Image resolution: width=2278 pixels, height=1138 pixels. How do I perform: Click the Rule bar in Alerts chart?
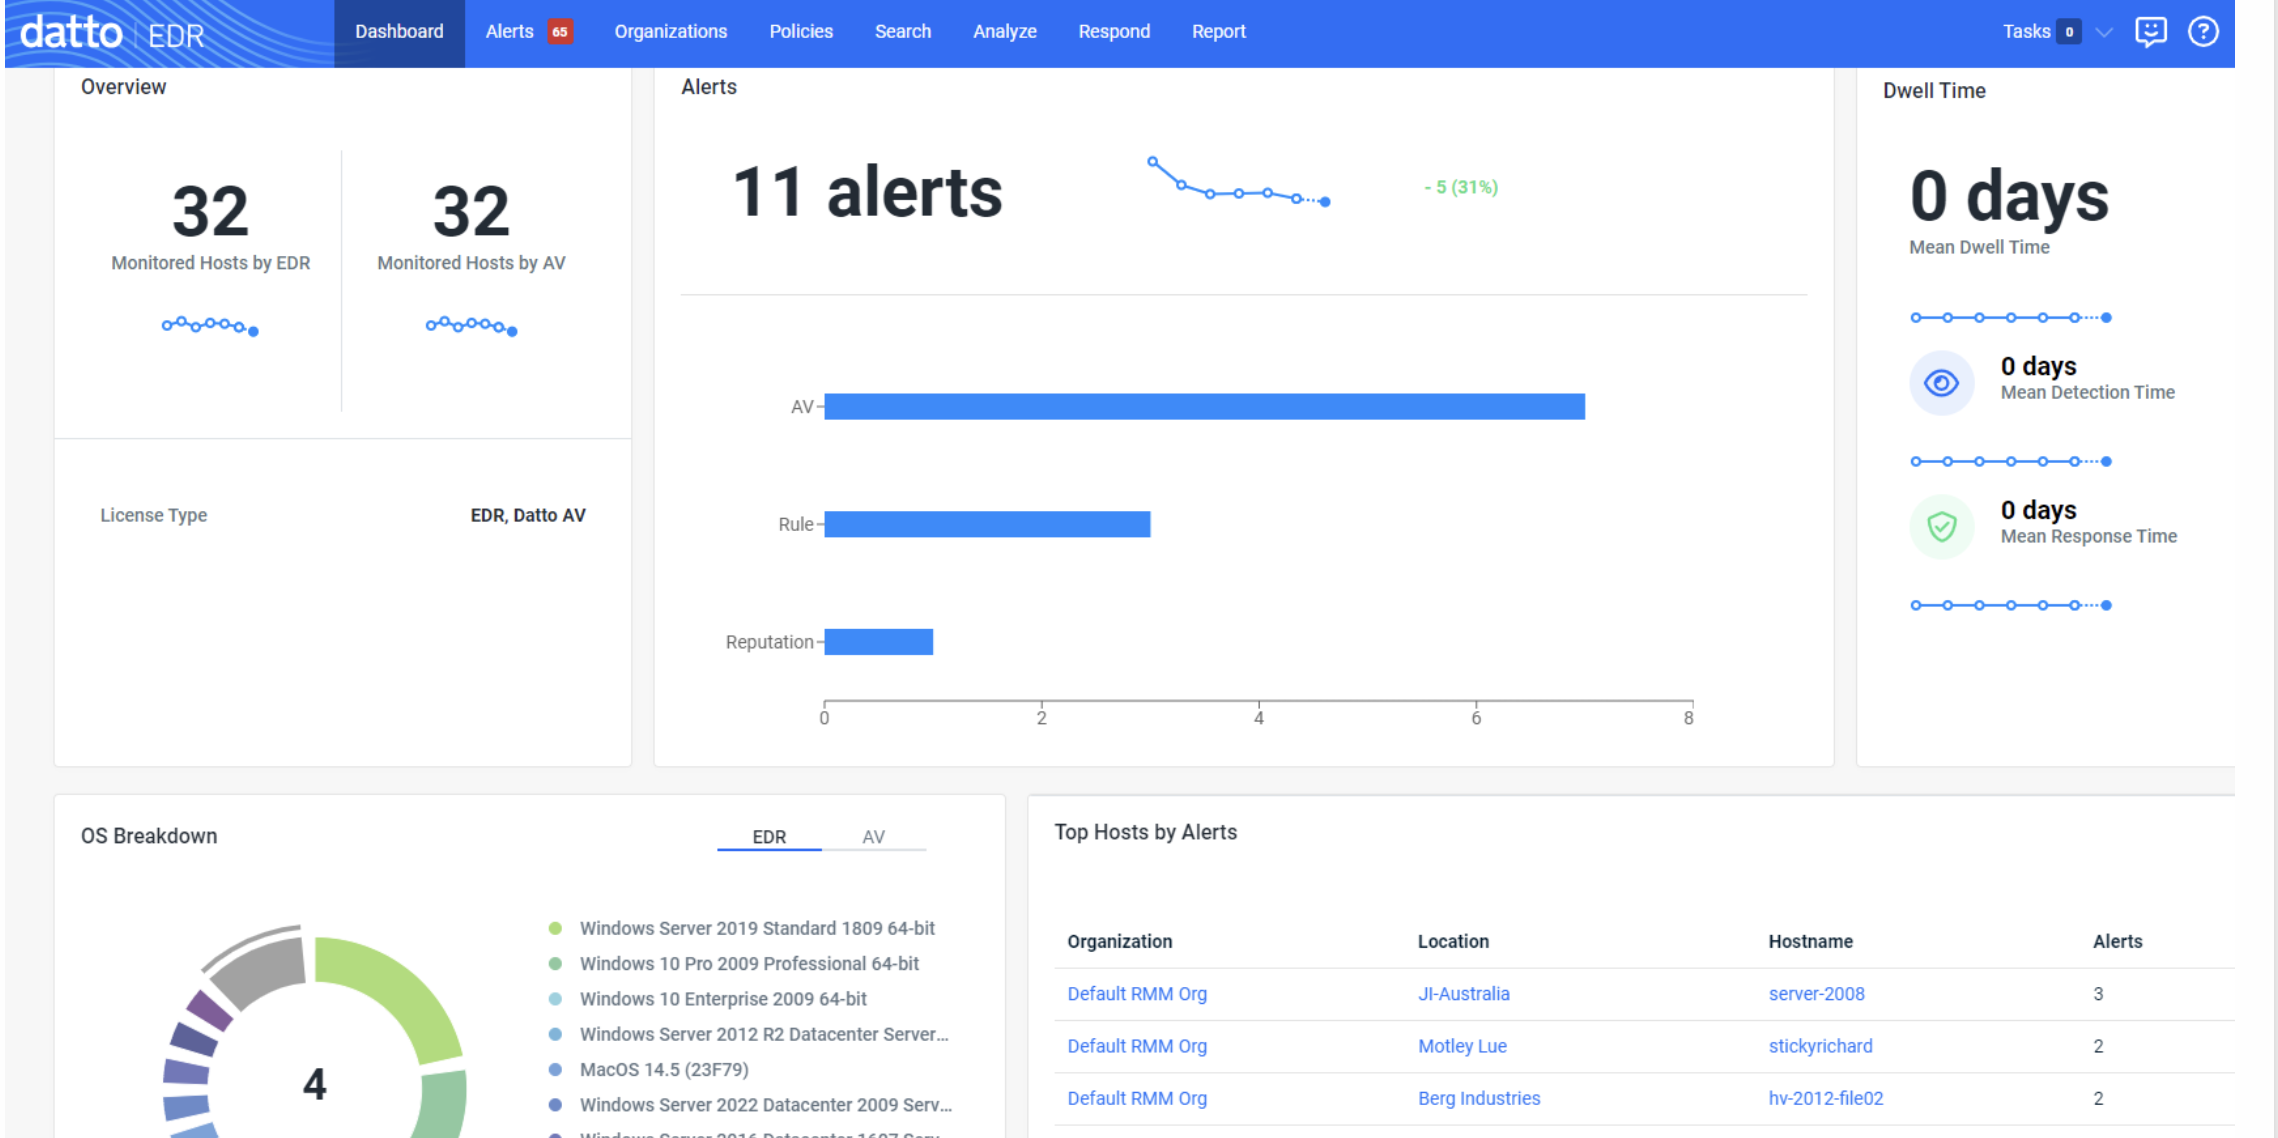click(x=988, y=524)
